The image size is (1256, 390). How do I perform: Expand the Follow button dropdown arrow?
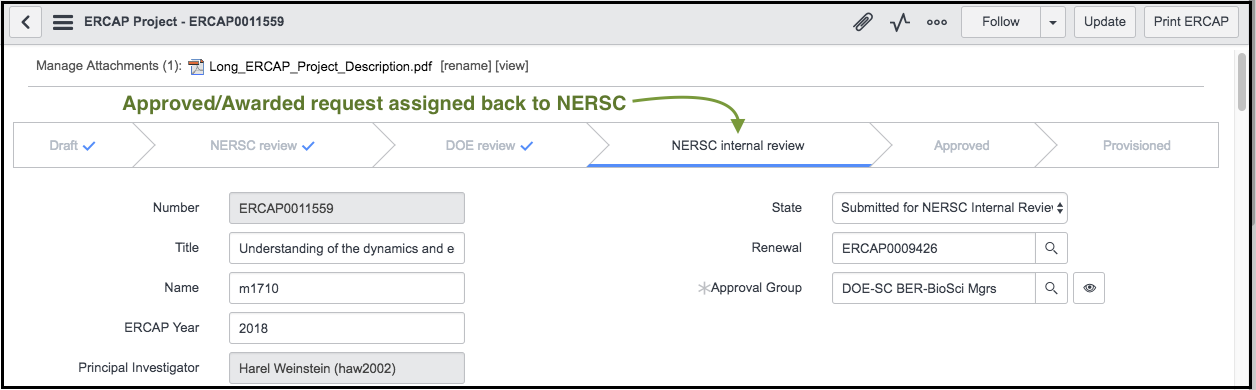pos(1053,22)
